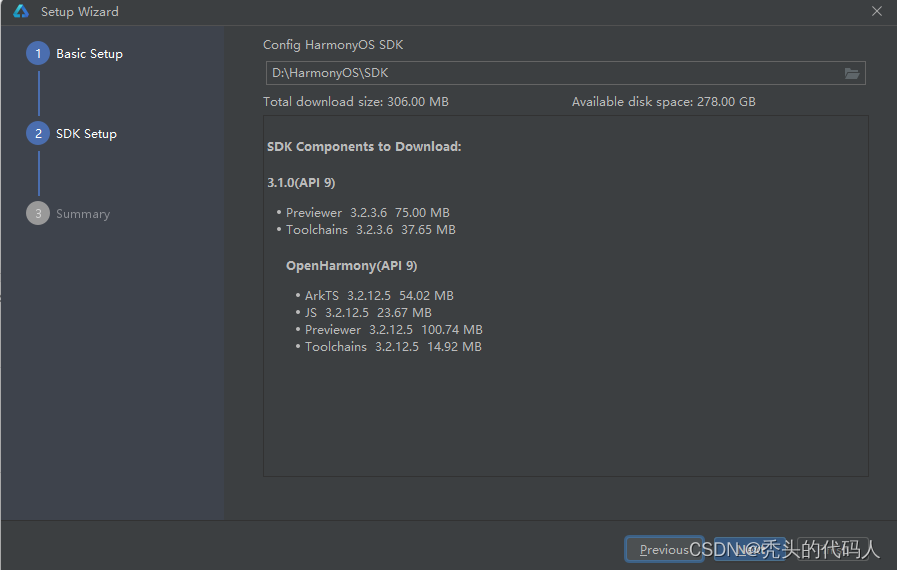Click the Previewer 3.2.3.6 75.00 MB entry
Viewport: 897px width, 570px height.
click(367, 213)
